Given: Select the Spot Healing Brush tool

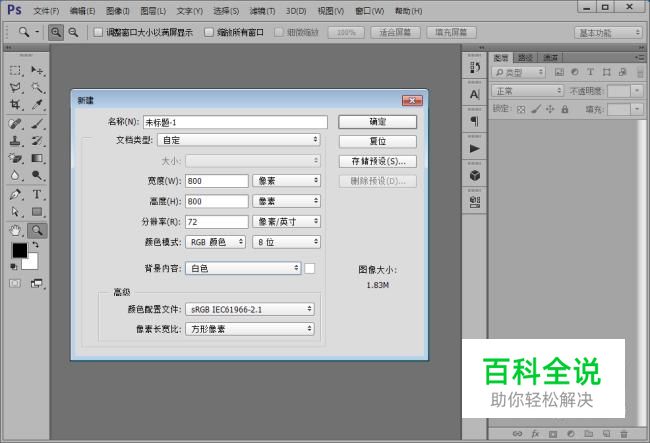Looking at the screenshot, I should coord(15,123).
